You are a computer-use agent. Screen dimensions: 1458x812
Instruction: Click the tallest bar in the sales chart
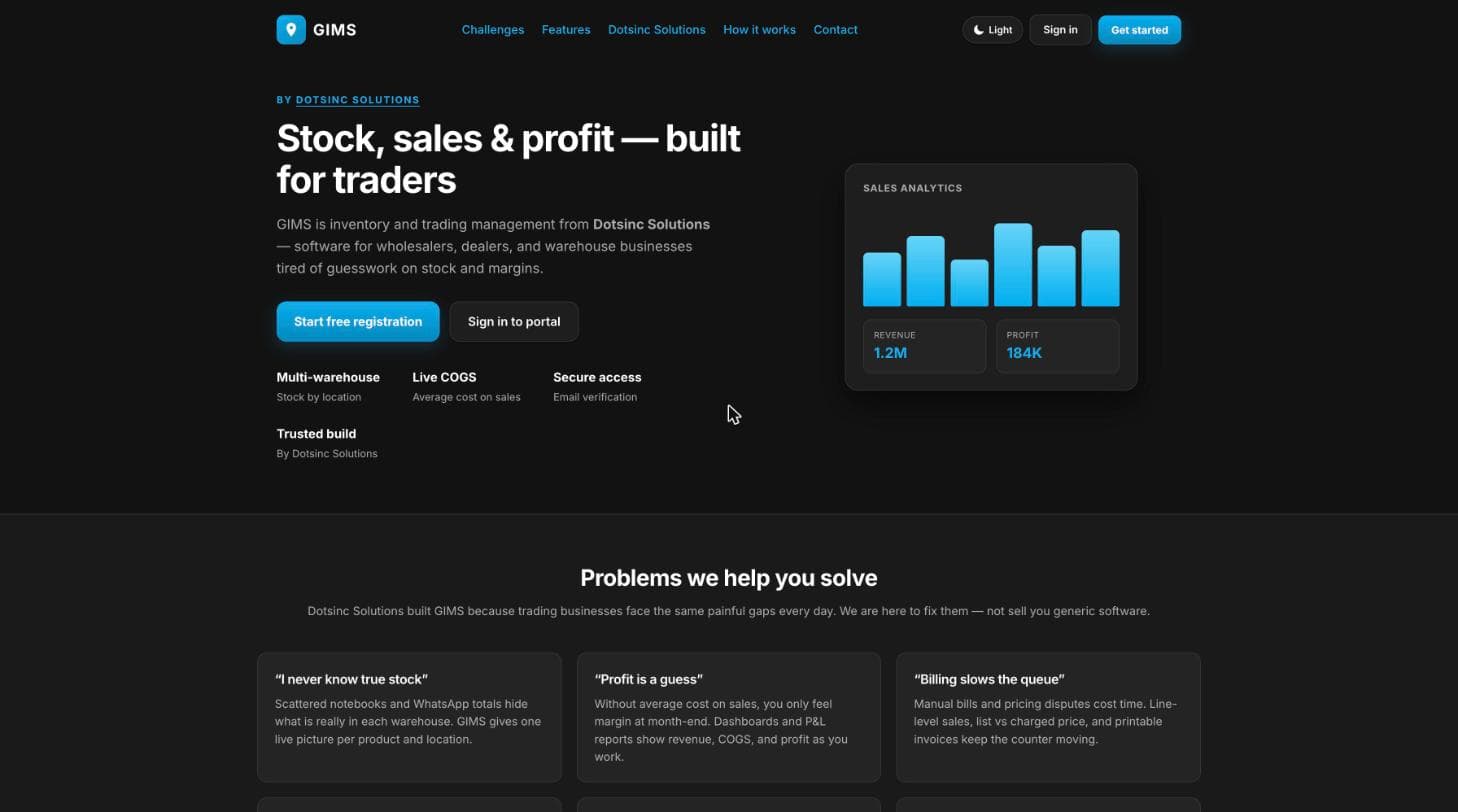point(1013,265)
